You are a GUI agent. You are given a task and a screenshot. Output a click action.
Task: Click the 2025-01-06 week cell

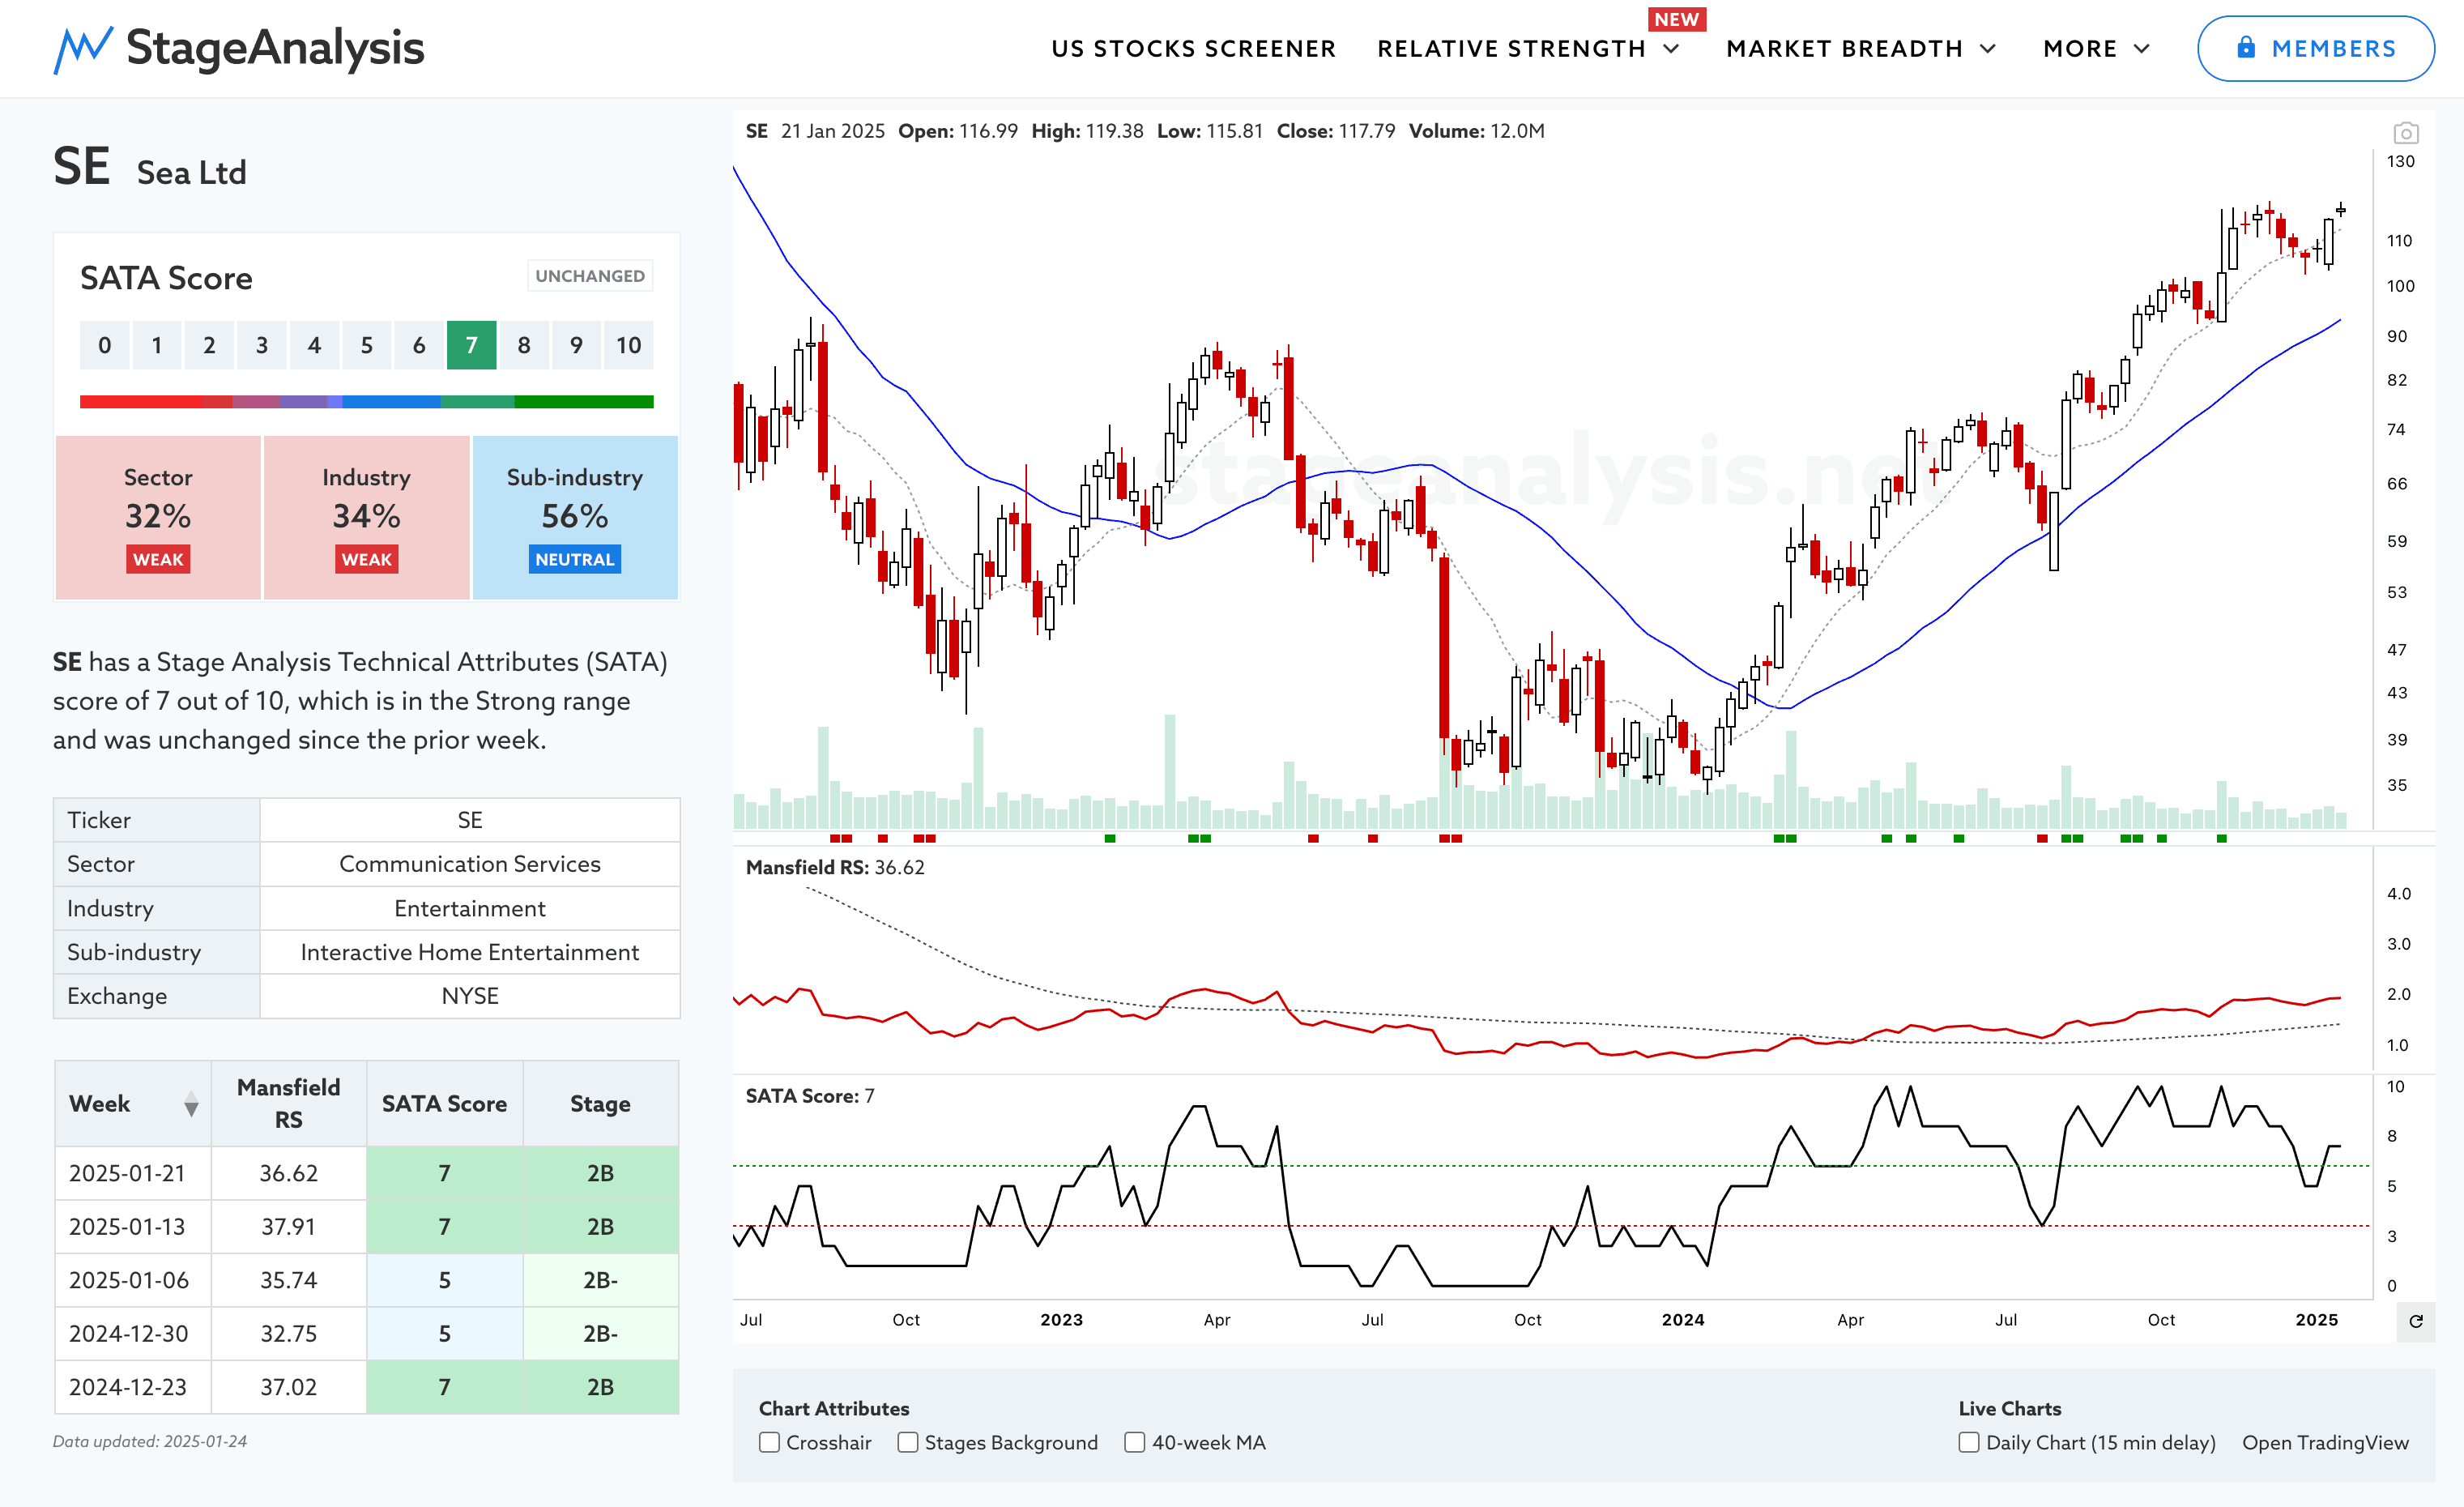click(x=133, y=1280)
